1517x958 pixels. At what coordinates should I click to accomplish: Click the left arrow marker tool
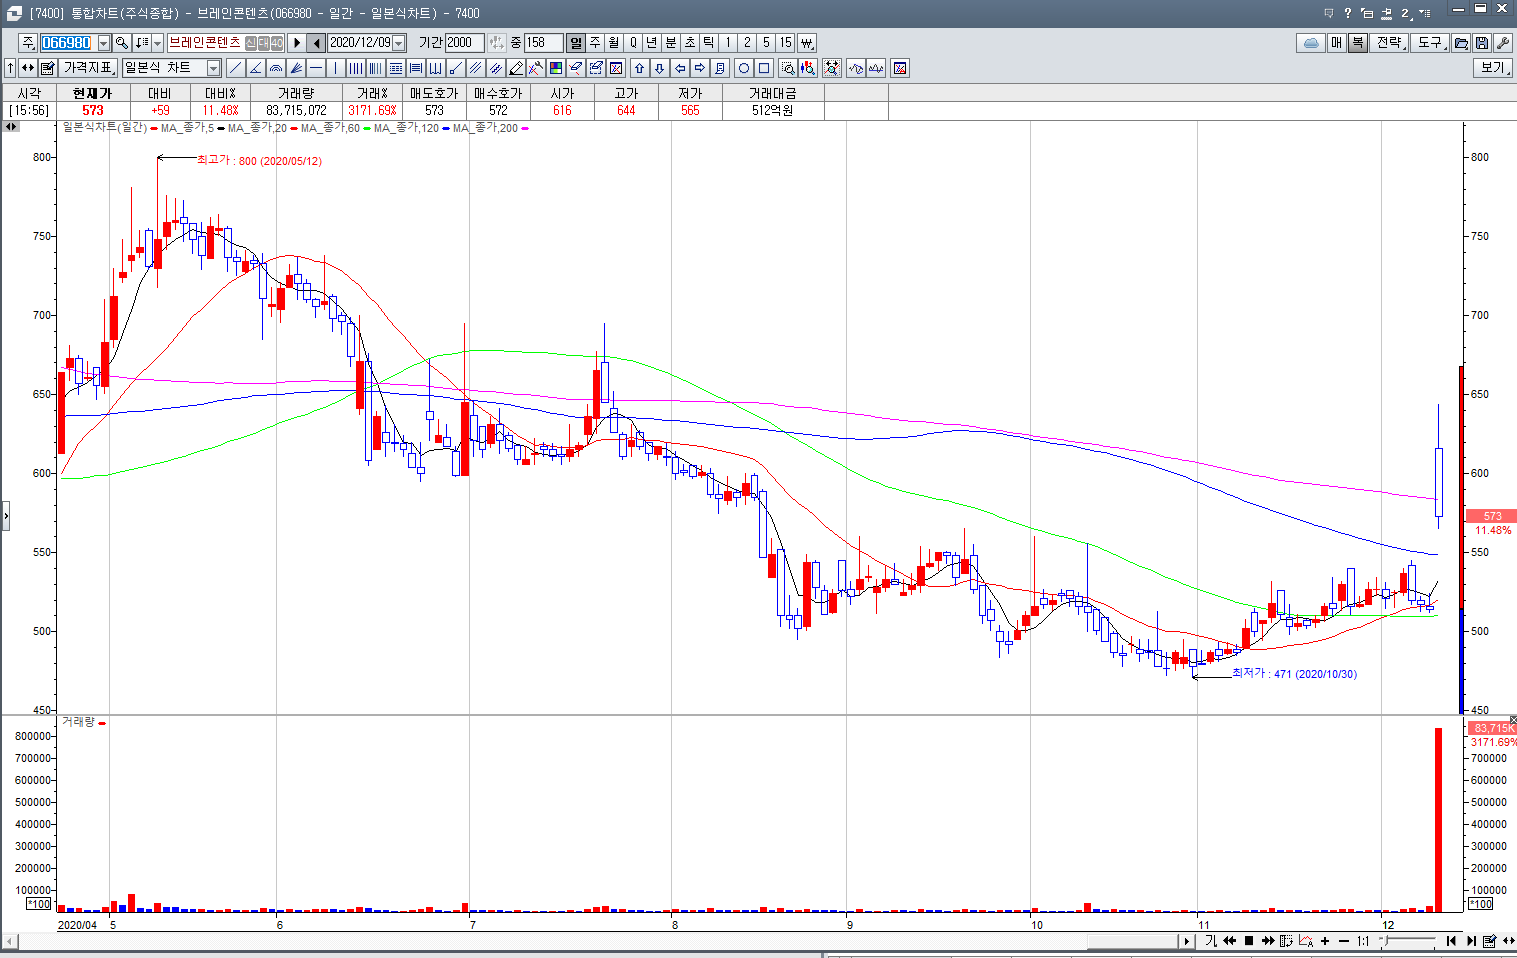coord(680,68)
